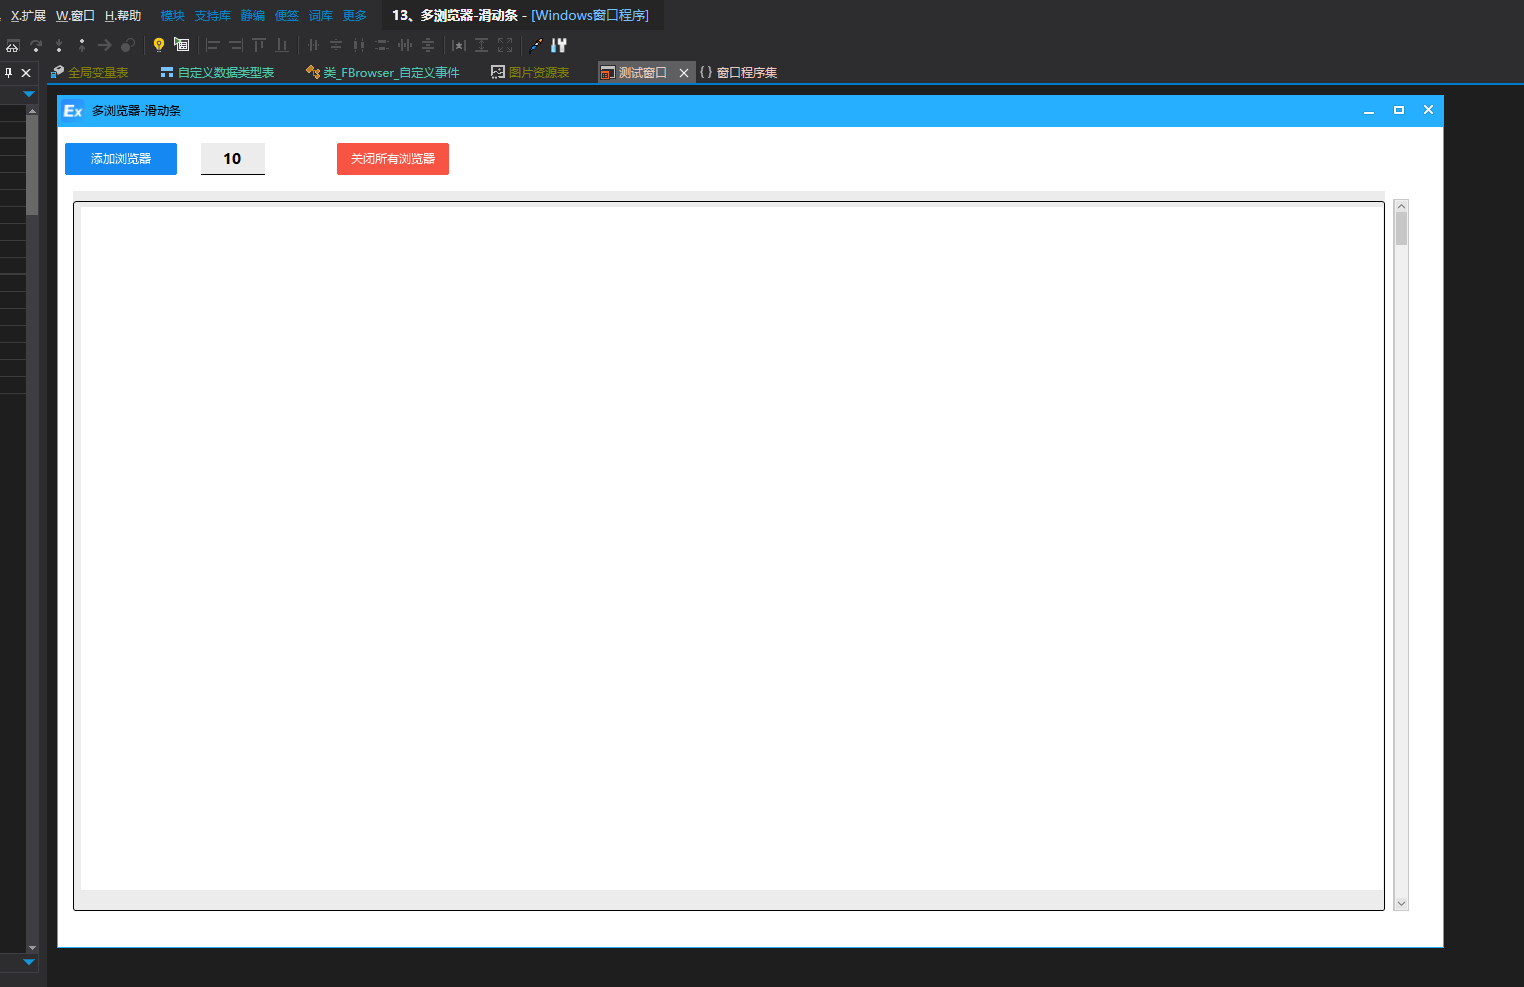Switch to the 自定义数据类型表 tab
1524x987 pixels.
pyautogui.click(x=217, y=72)
